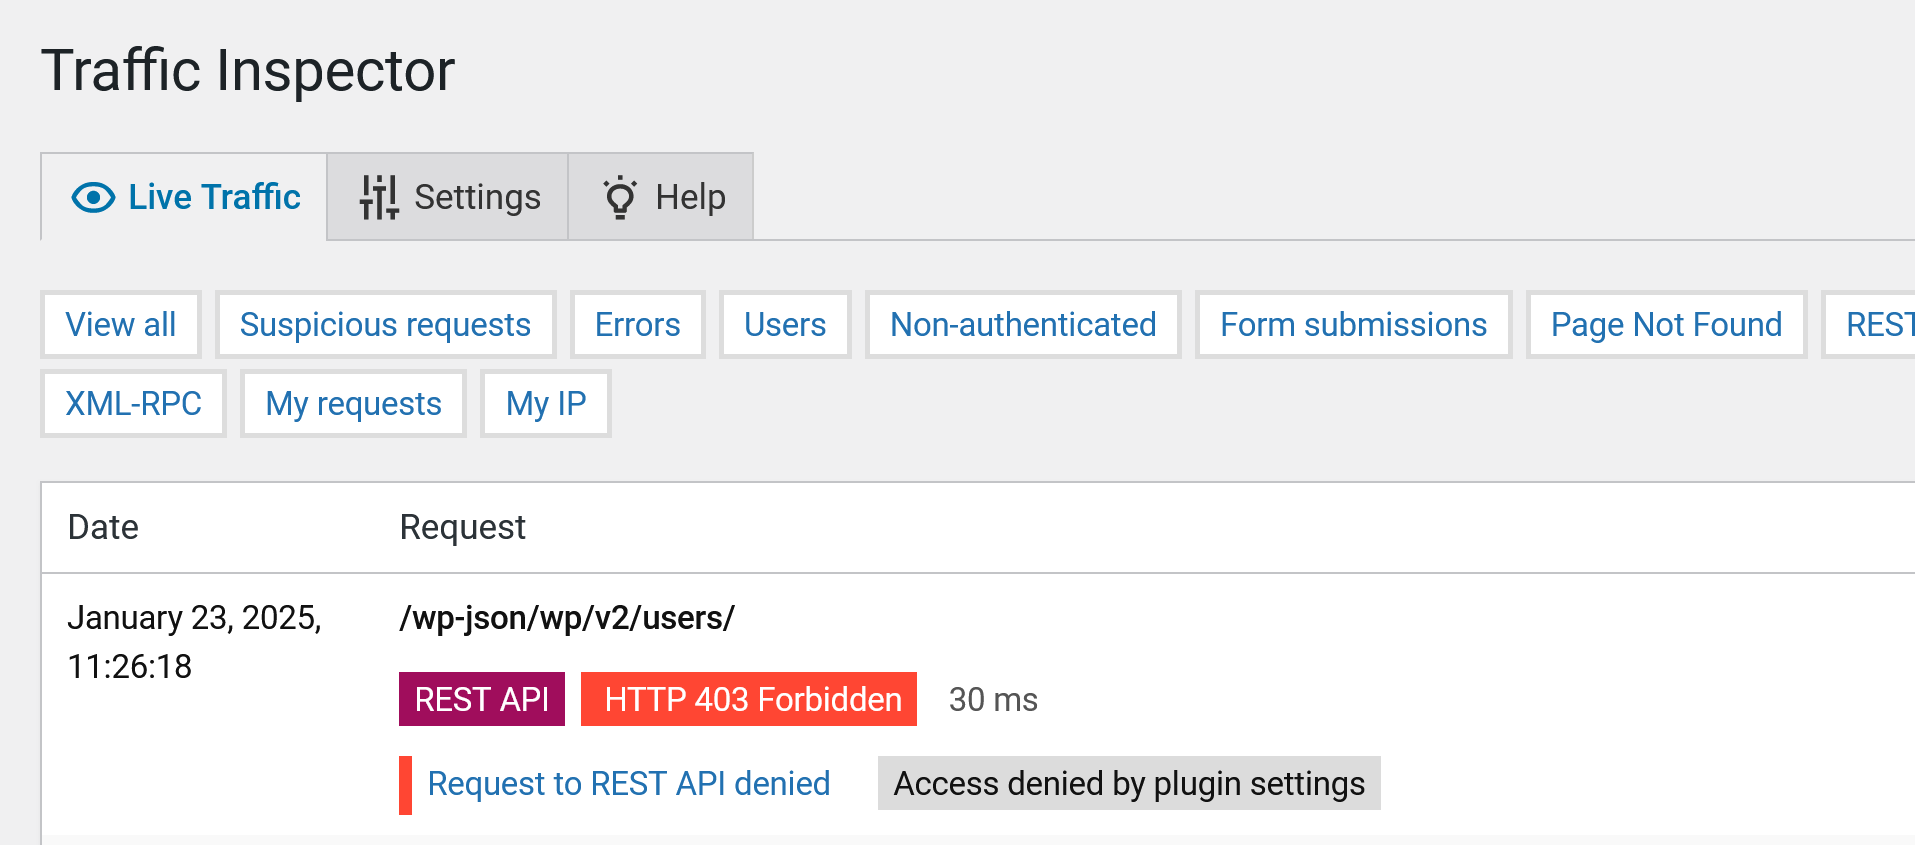Click the HTTP 403 Forbidden status badge
The height and width of the screenshot is (845, 1915).
[x=752, y=699]
